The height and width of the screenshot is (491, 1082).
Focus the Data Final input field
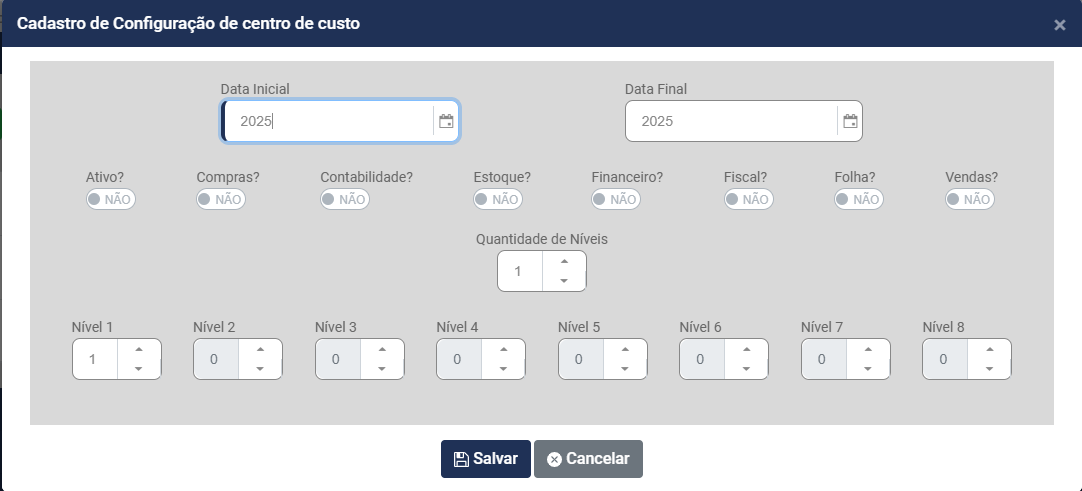pos(731,122)
